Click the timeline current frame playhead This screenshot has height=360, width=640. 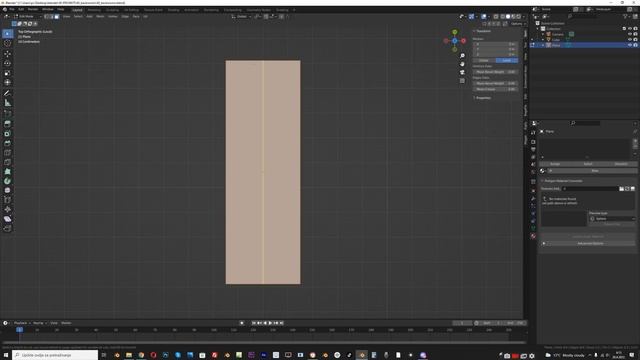pyautogui.click(x=20, y=329)
